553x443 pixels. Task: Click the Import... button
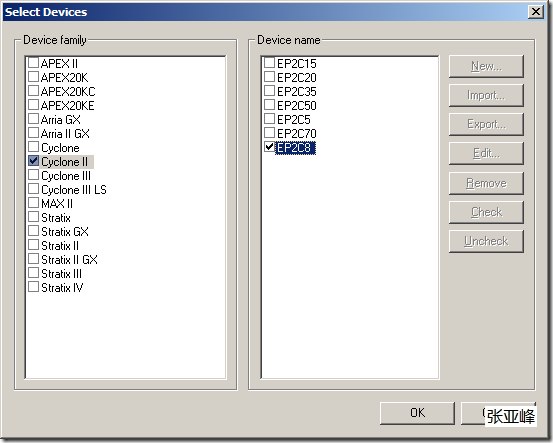click(486, 95)
